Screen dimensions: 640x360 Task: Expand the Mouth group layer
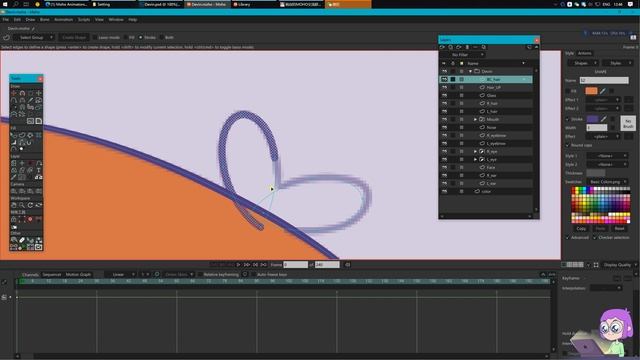(x=475, y=120)
